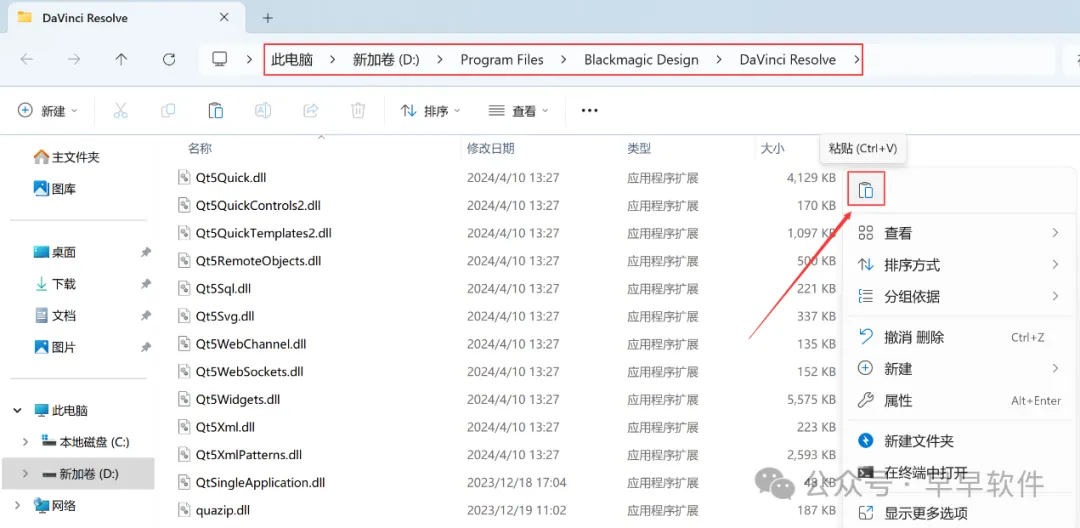Click DaVinci Resolve in the address bar

(x=788, y=60)
